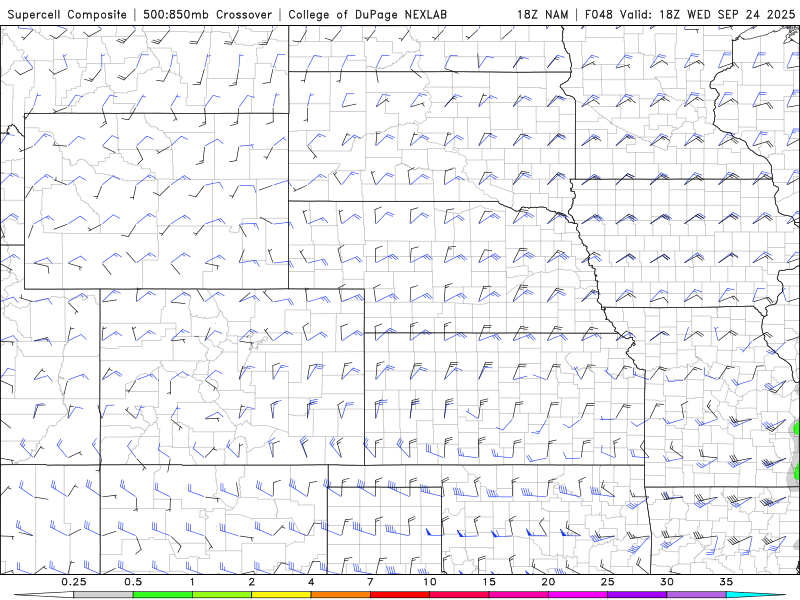Click the 4 label on the legend scale

pos(311,582)
